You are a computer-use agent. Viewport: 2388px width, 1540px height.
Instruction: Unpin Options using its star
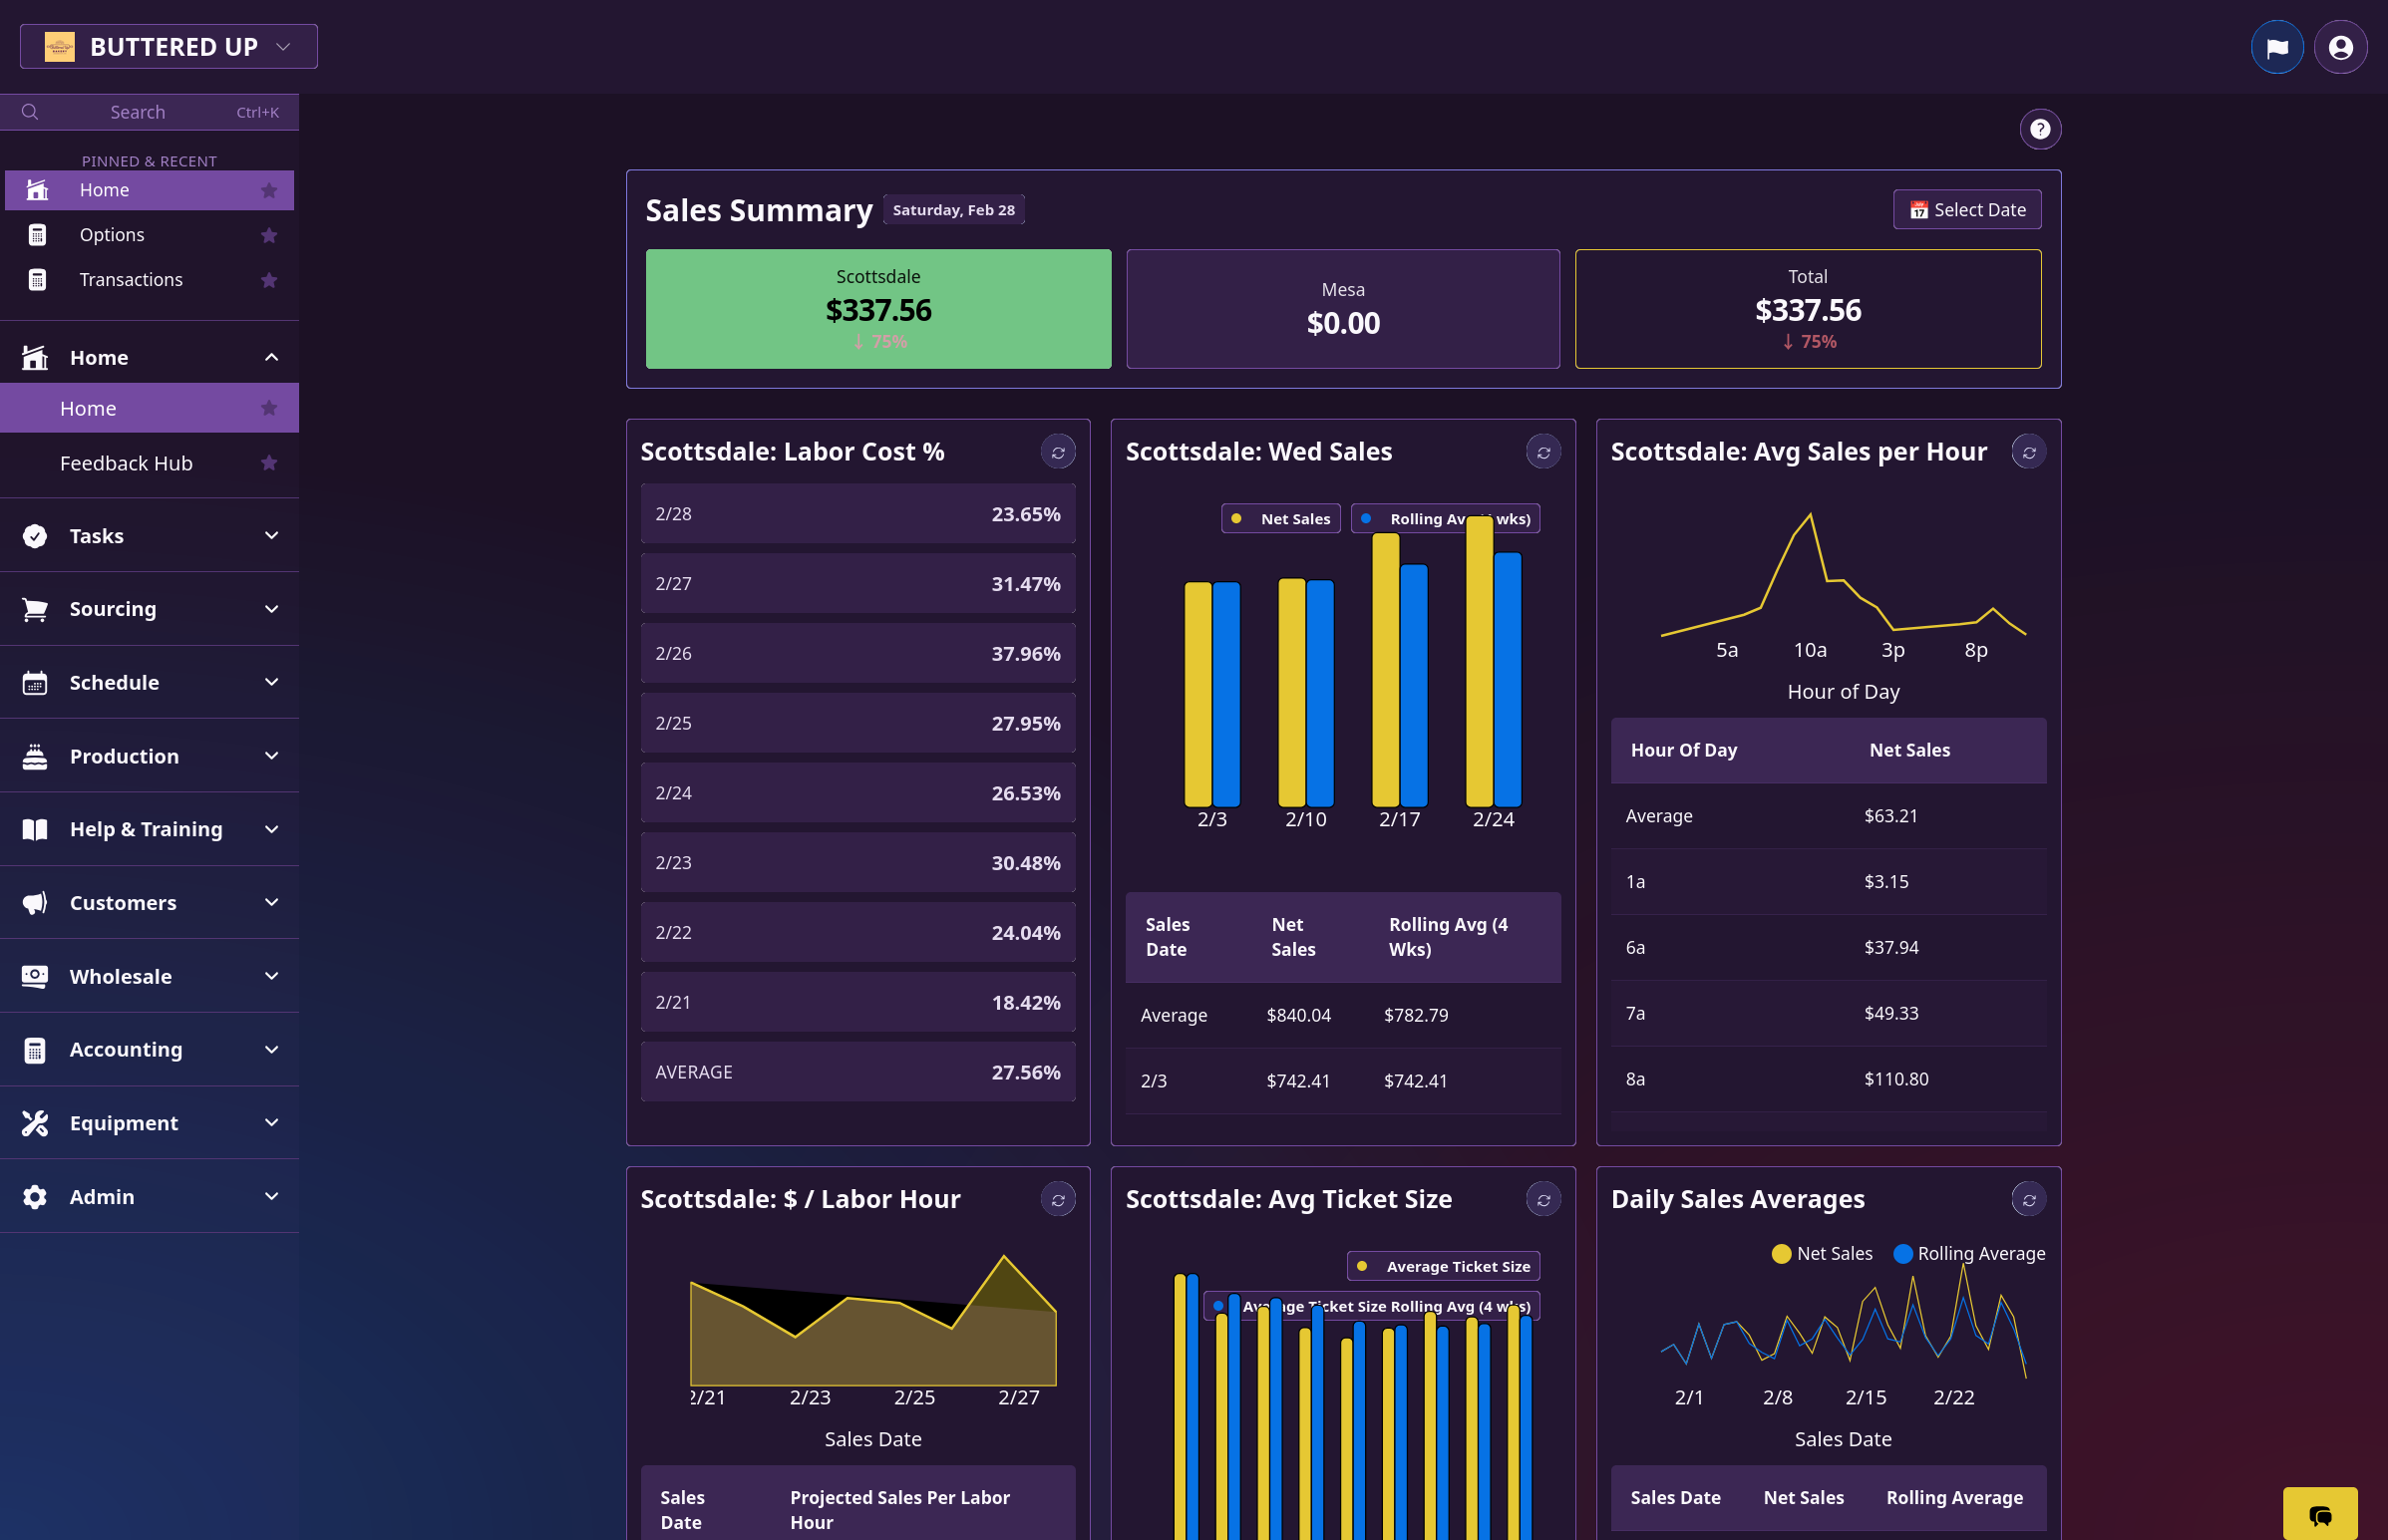(268, 235)
